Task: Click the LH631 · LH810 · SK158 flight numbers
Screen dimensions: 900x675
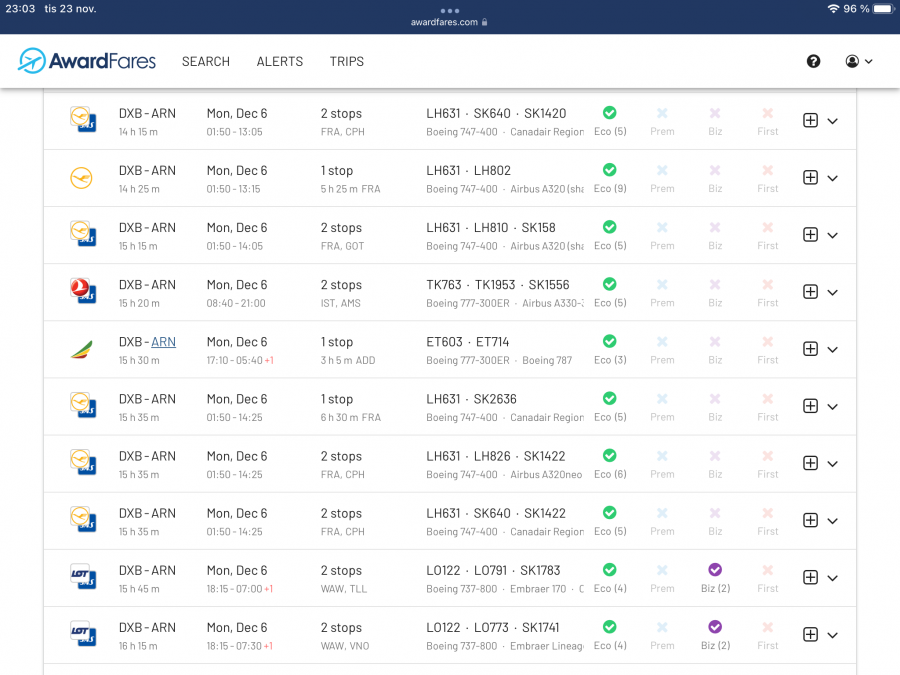Action: tap(490, 228)
